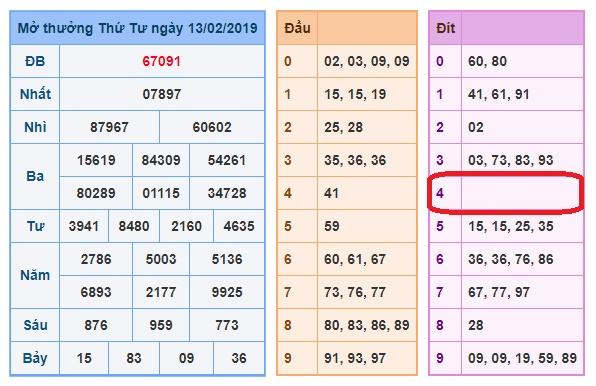Click Đít row values 03, 73, 83, 93
596x386 pixels.
510,160
